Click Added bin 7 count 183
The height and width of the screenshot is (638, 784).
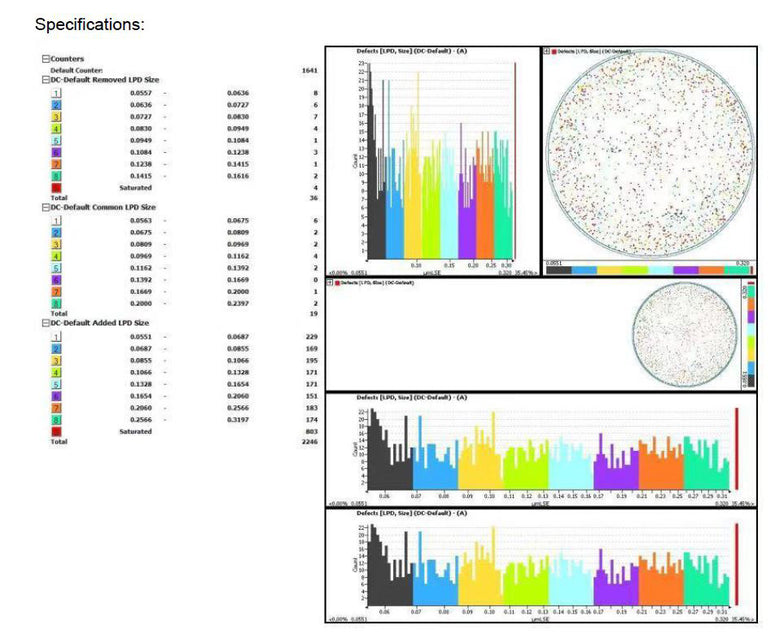pyautogui.click(x=312, y=408)
